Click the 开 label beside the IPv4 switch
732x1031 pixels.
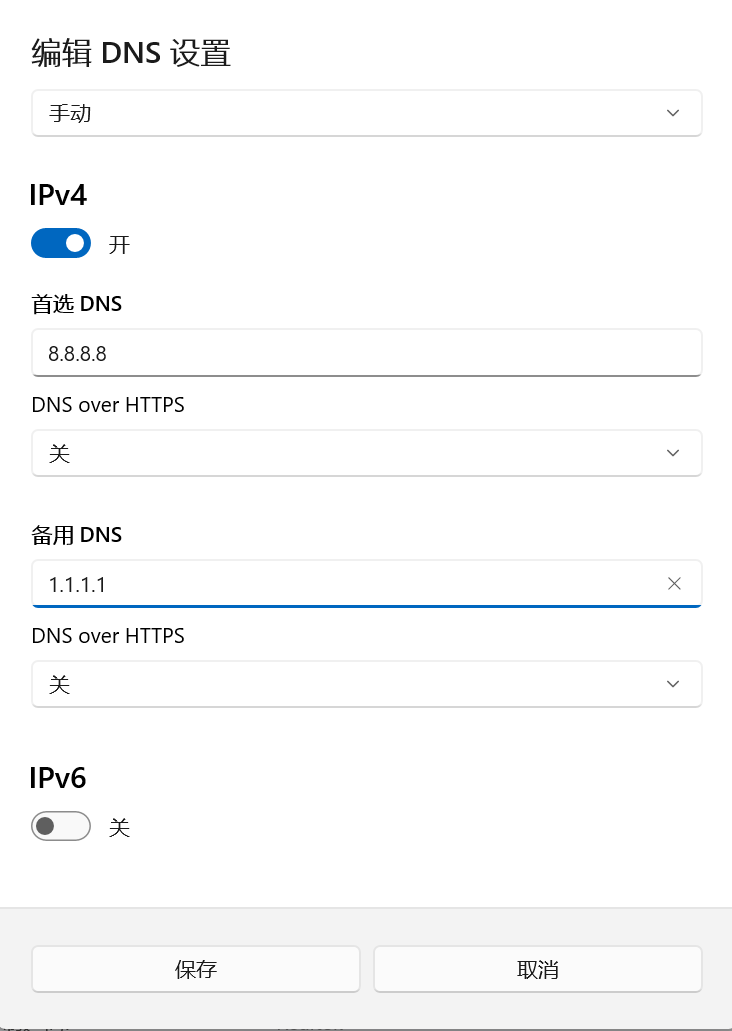[x=120, y=244]
